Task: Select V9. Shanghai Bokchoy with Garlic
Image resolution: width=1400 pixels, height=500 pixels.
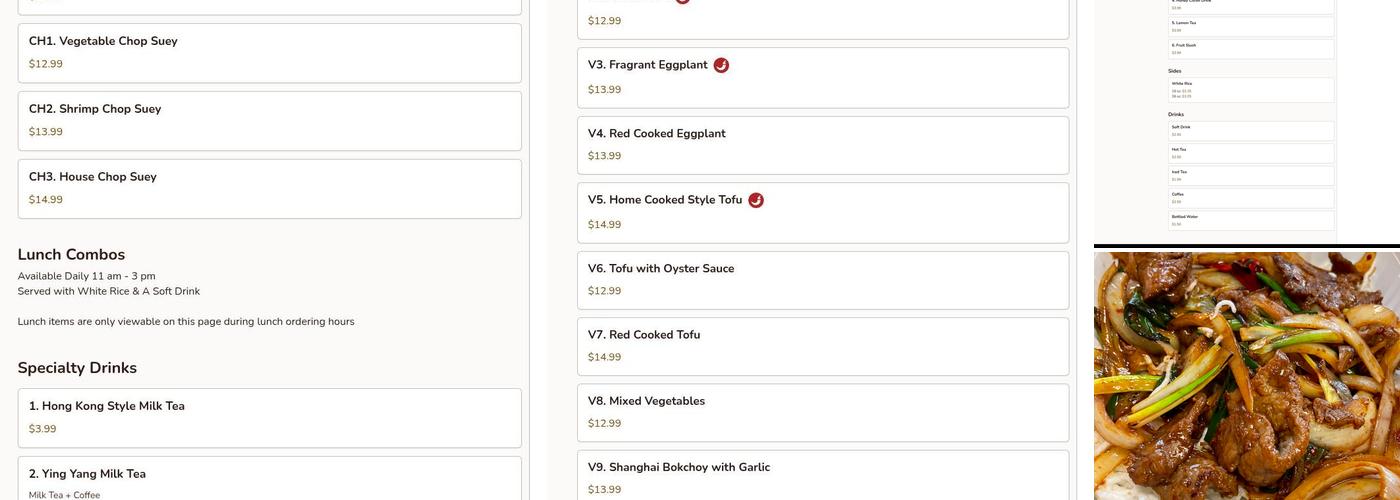Action: [822, 476]
